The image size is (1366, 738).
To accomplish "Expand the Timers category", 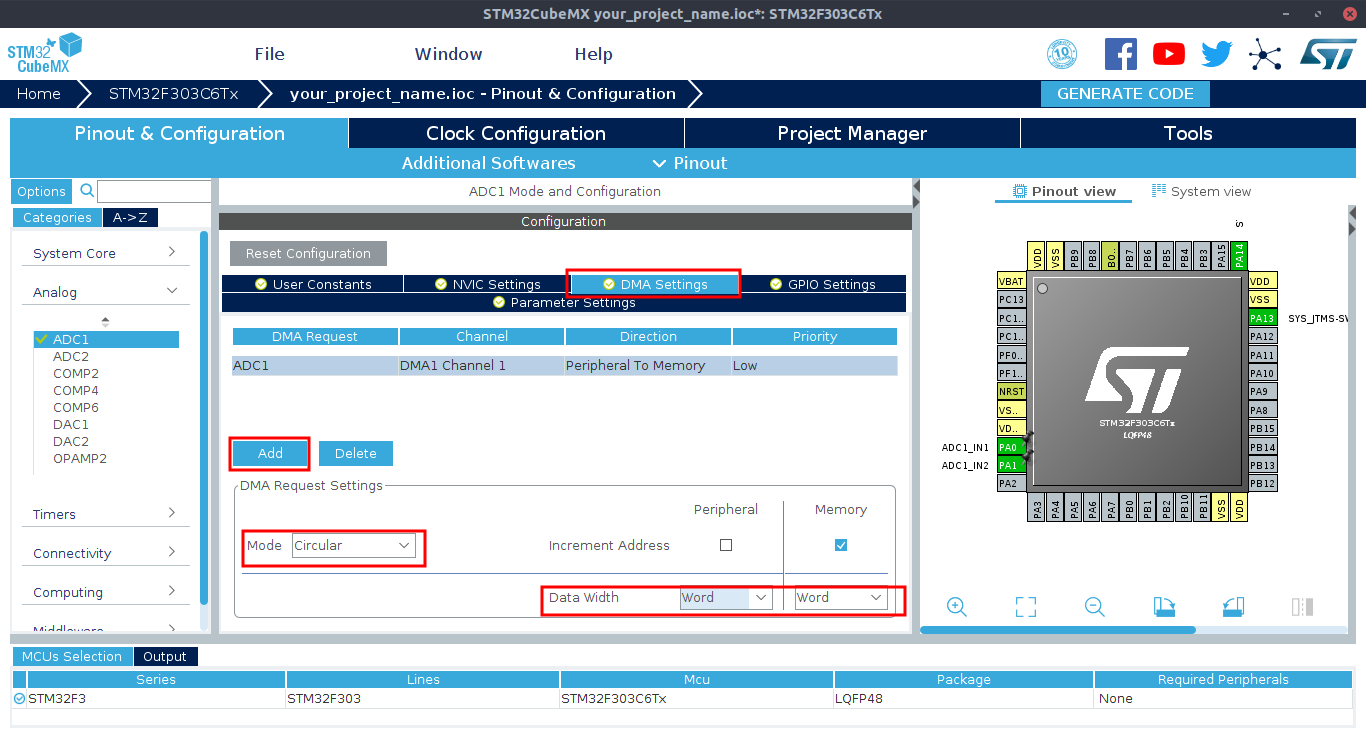I will tap(104, 514).
